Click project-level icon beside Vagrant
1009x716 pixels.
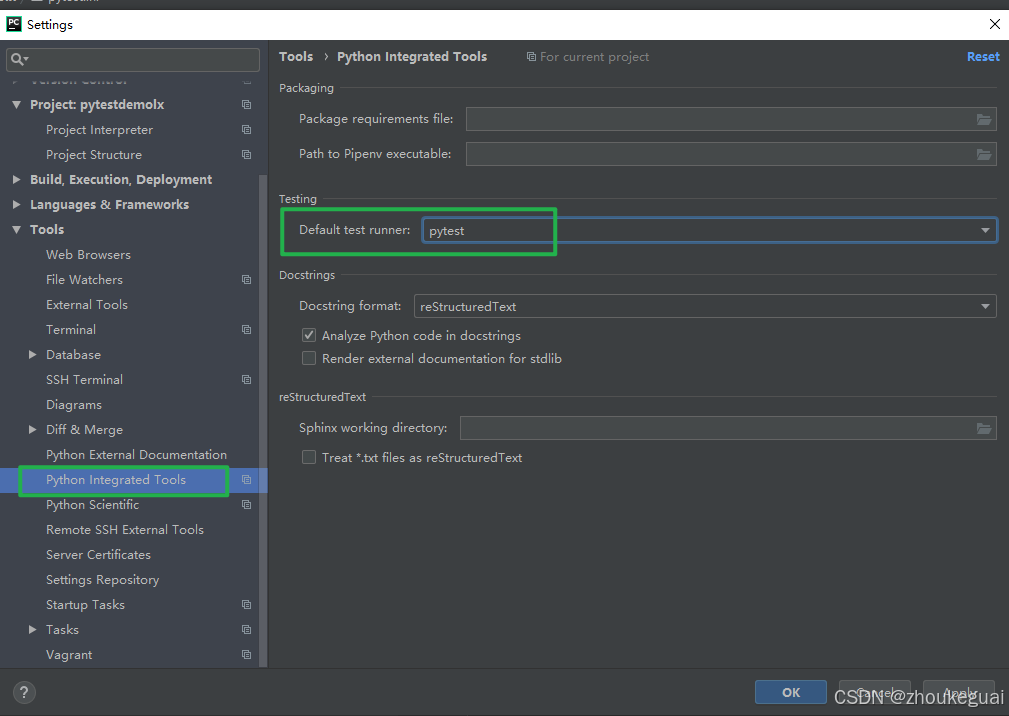(x=246, y=654)
